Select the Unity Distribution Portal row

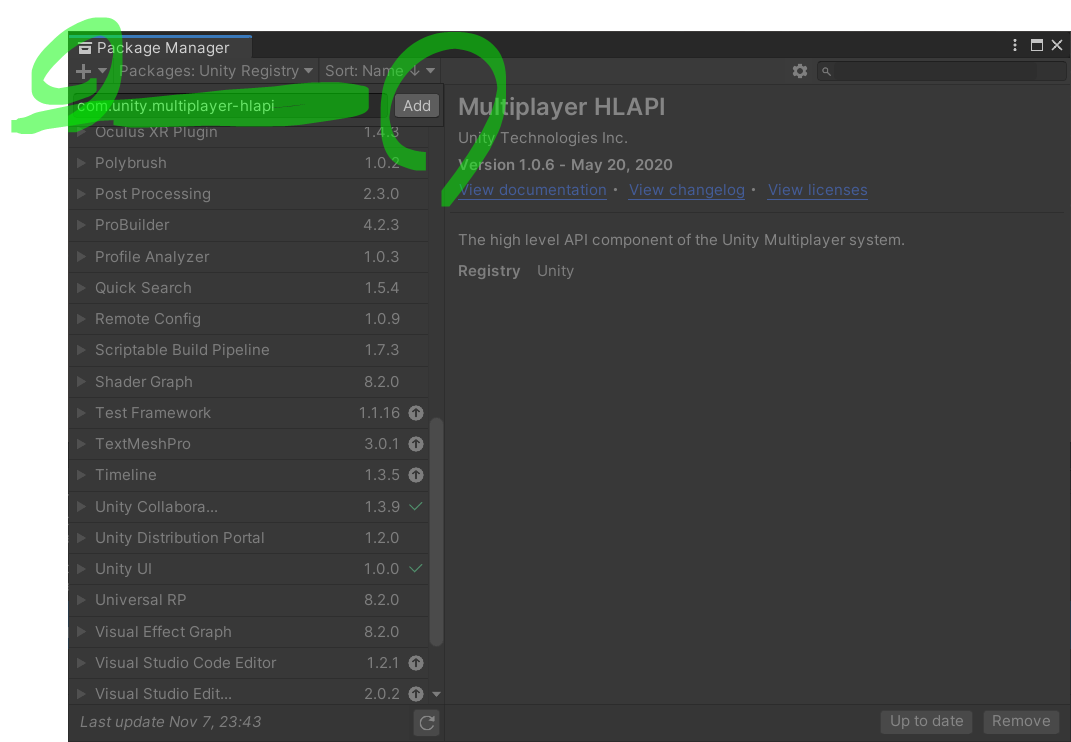[x=249, y=538]
